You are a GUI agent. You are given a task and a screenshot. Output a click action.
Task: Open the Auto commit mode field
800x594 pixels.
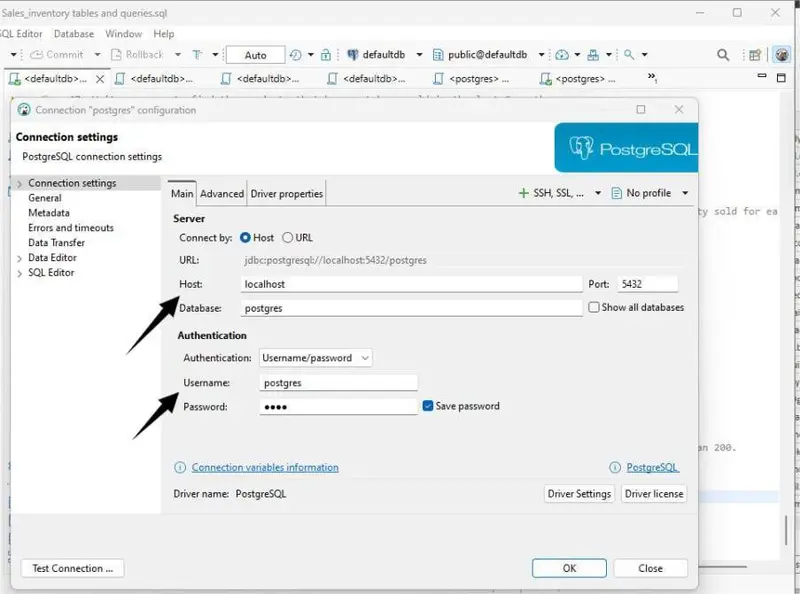tap(255, 55)
